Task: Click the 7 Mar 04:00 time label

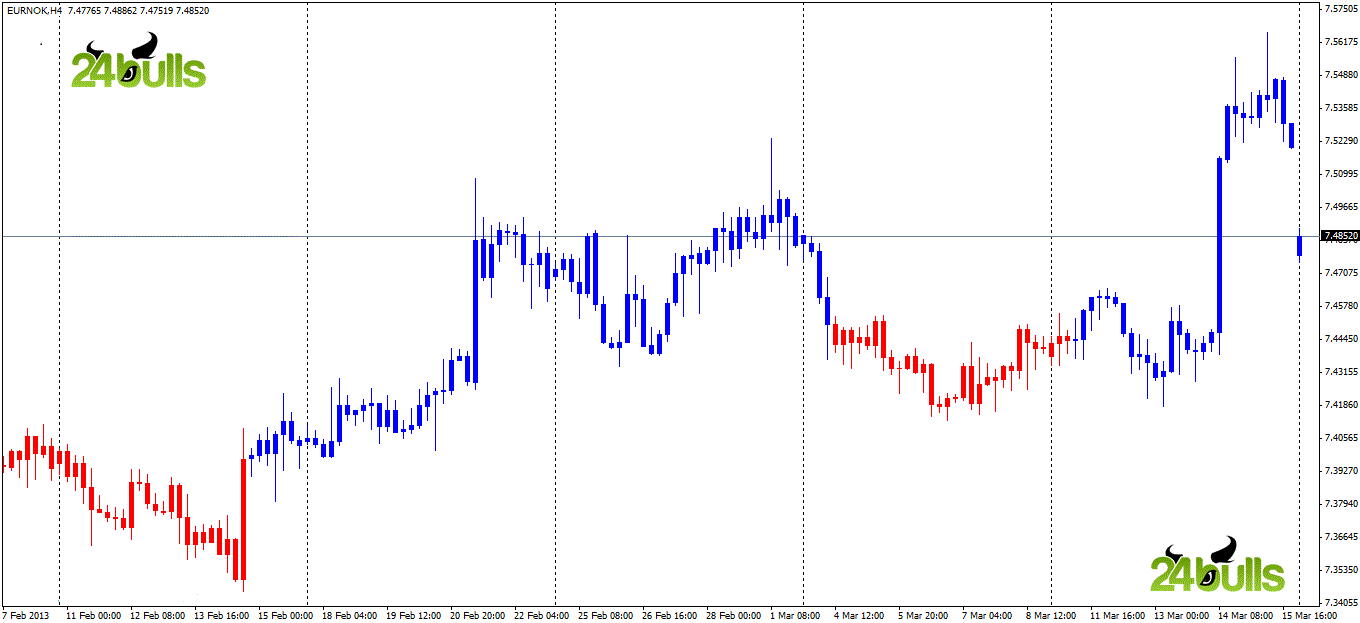Action: (987, 616)
